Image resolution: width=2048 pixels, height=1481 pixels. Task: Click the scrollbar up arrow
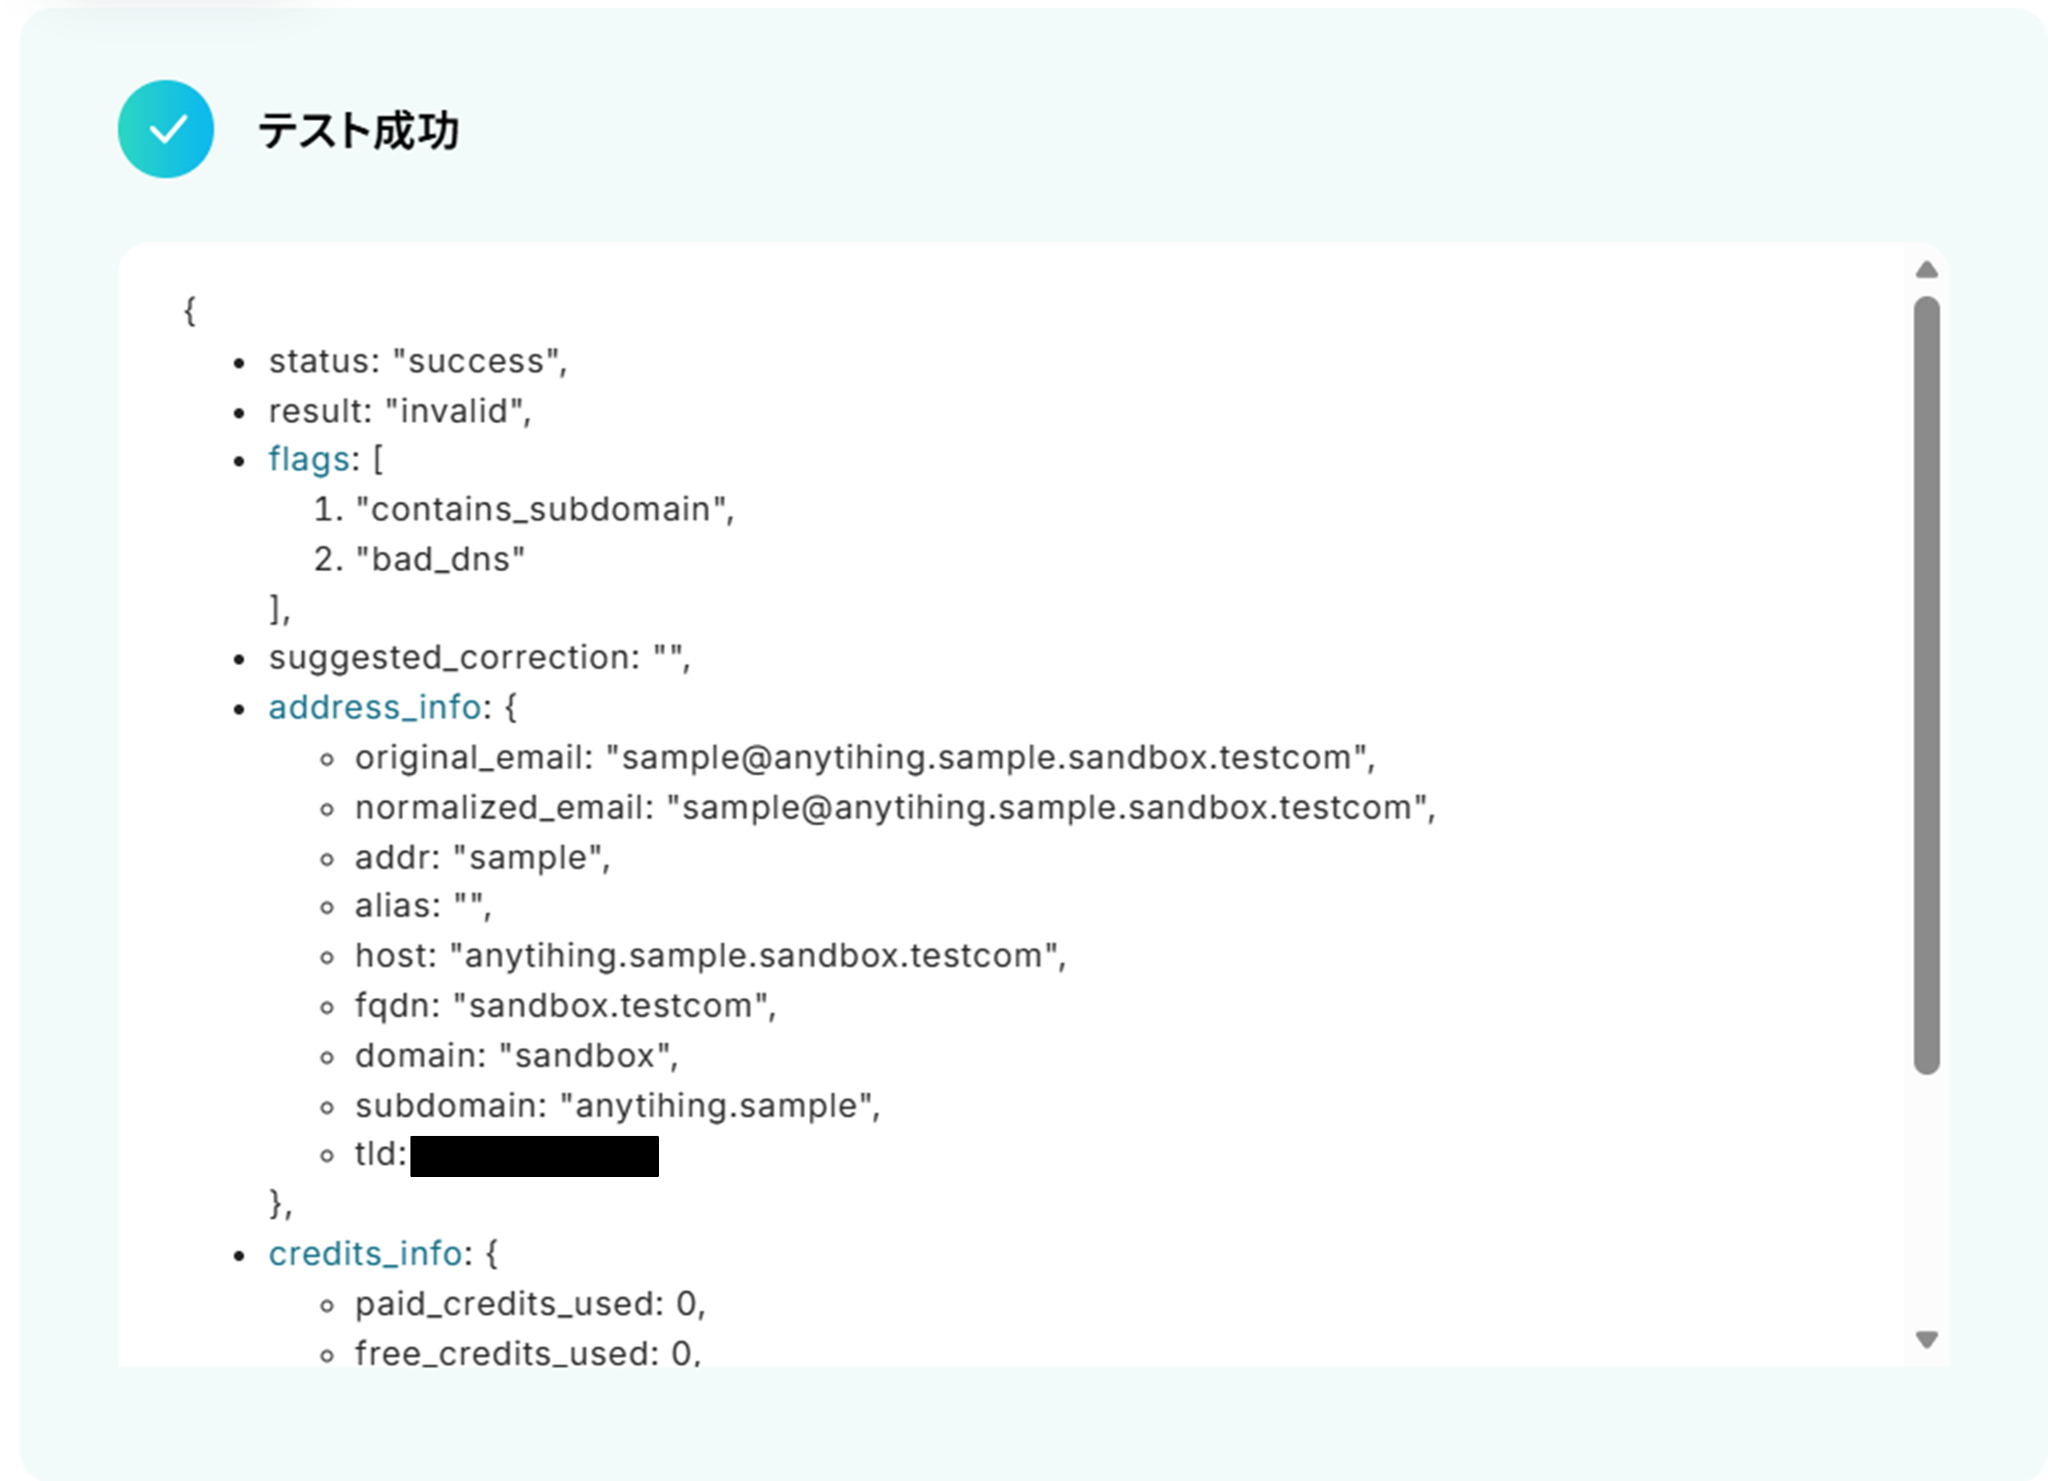pyautogui.click(x=1927, y=270)
